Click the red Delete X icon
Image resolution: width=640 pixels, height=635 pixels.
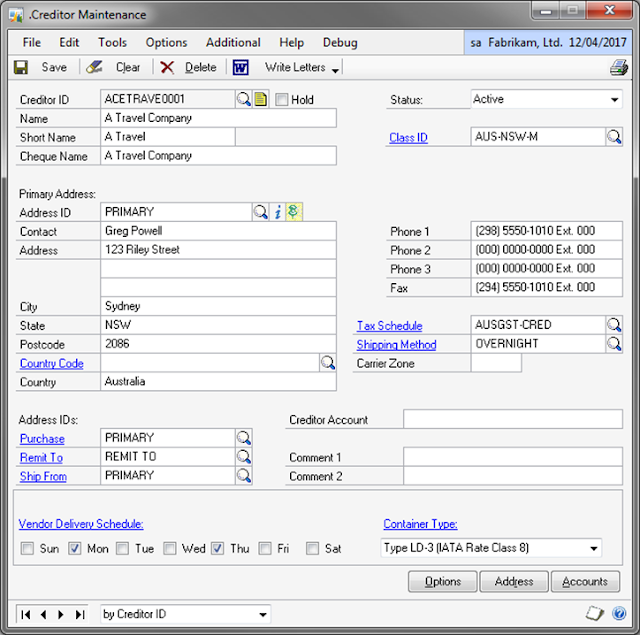(x=167, y=67)
